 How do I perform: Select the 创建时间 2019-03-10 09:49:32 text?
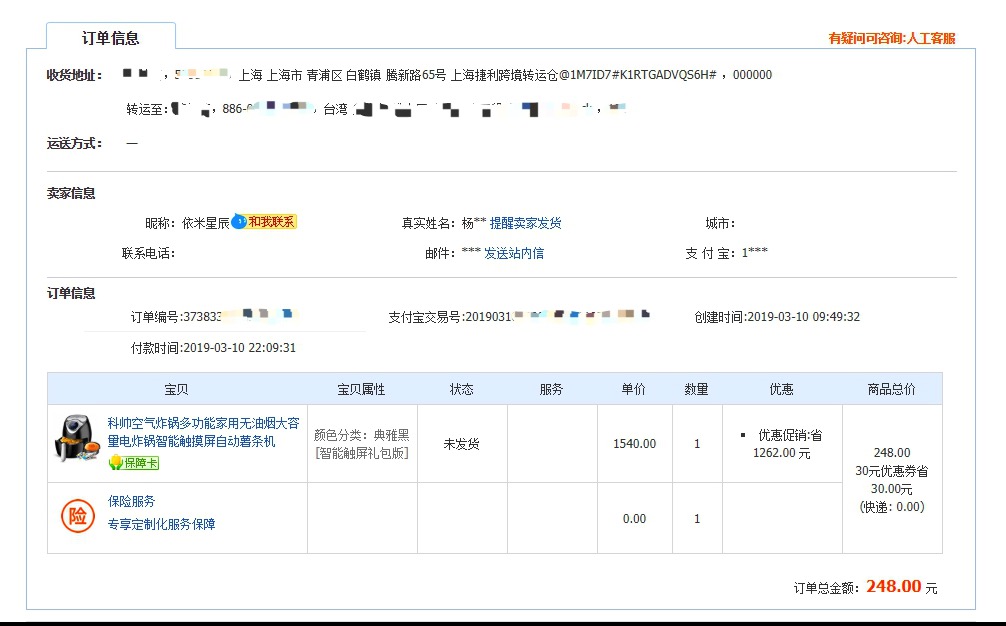[x=777, y=316]
